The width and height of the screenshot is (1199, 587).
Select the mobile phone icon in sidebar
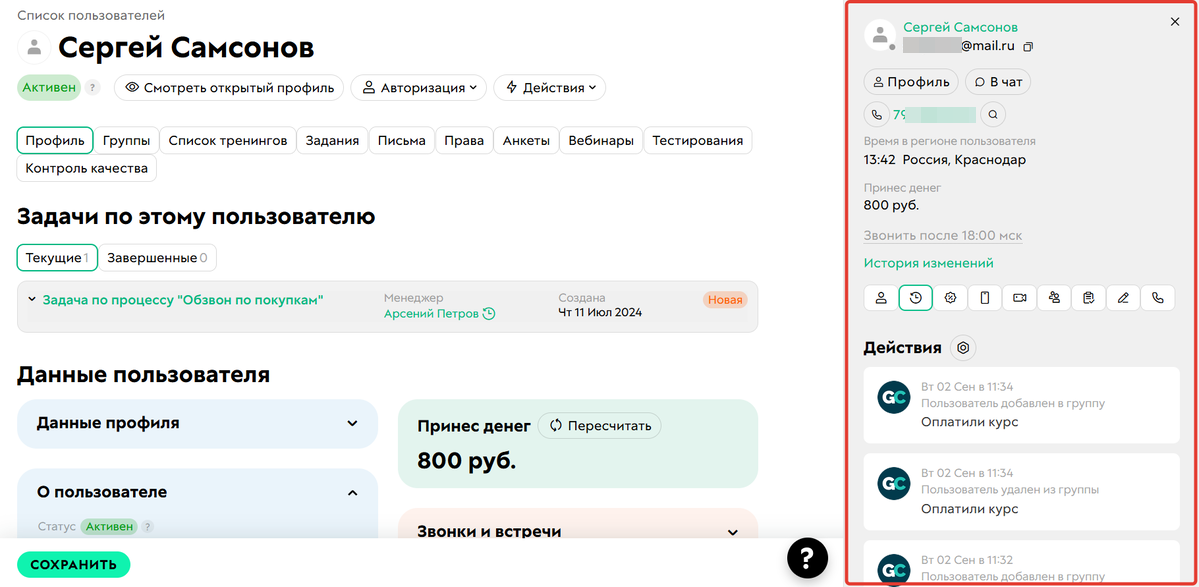[x=984, y=297]
